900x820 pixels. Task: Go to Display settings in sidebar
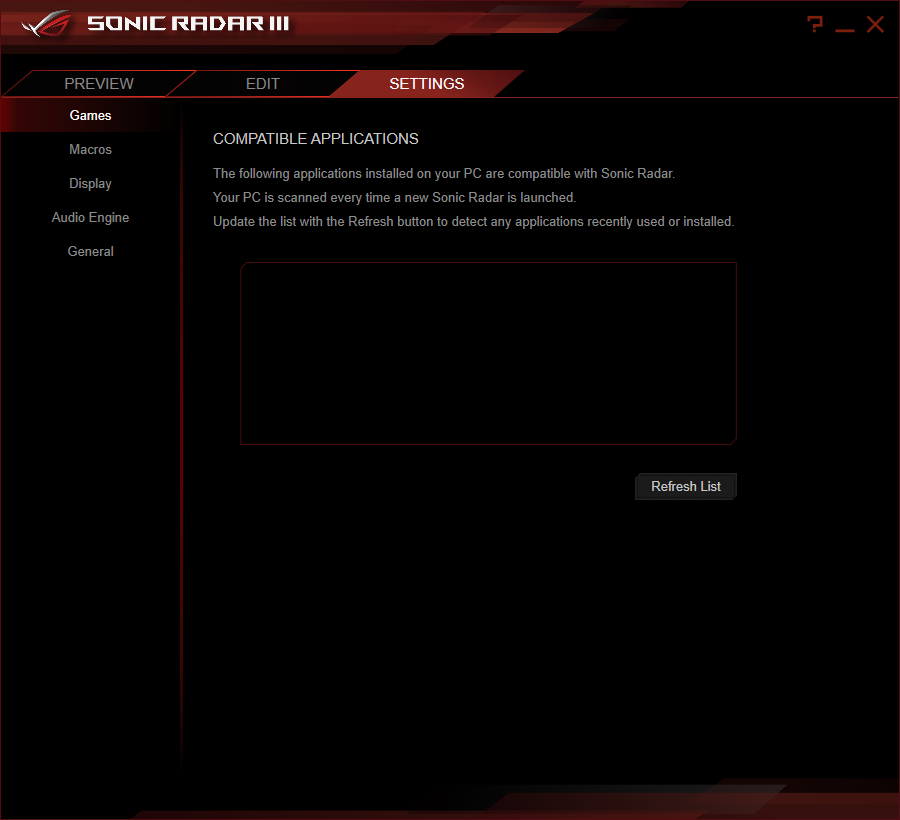pyautogui.click(x=90, y=184)
